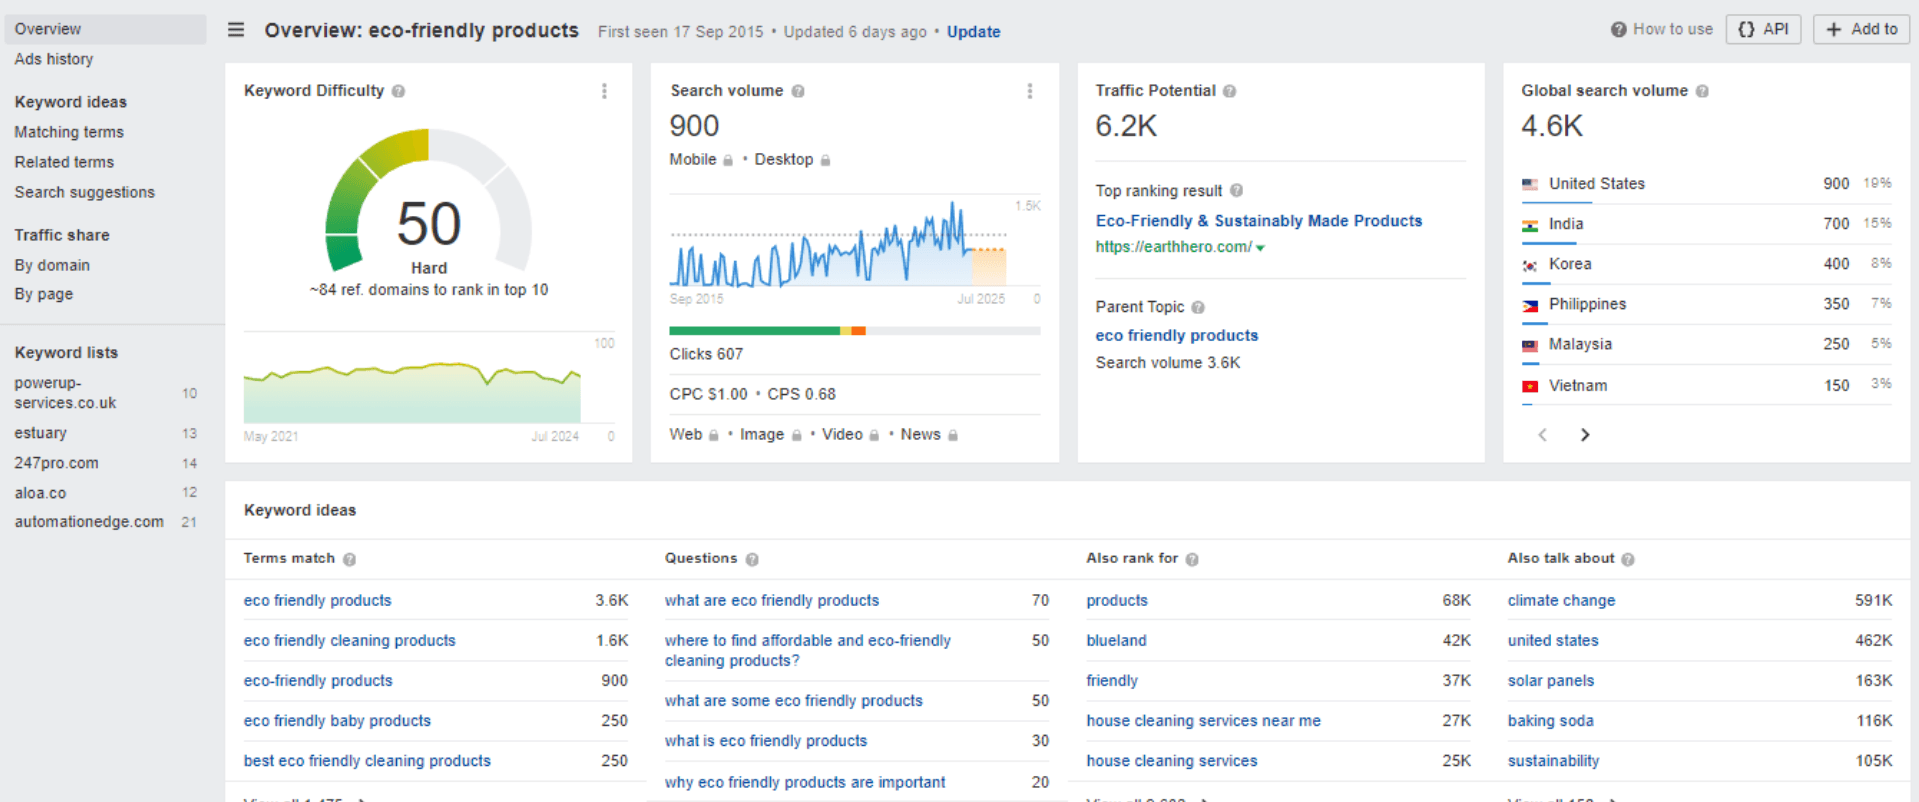Click Also talk about help icon

(x=1628, y=559)
